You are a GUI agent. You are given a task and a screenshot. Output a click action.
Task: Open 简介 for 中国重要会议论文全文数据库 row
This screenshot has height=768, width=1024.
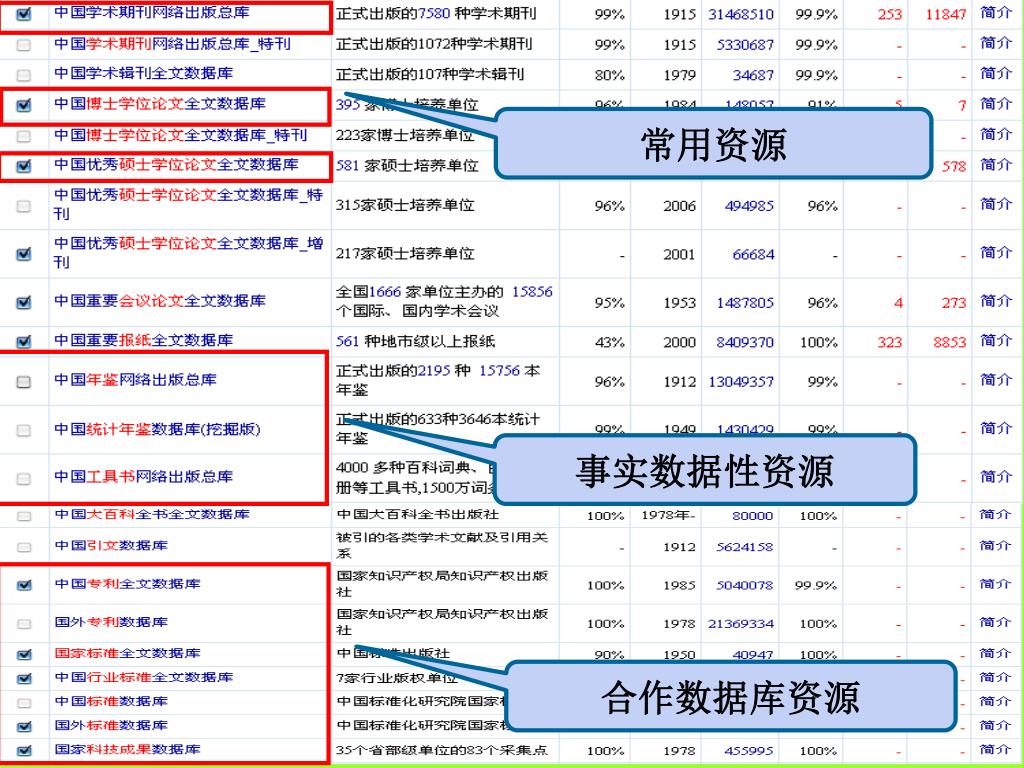point(996,301)
